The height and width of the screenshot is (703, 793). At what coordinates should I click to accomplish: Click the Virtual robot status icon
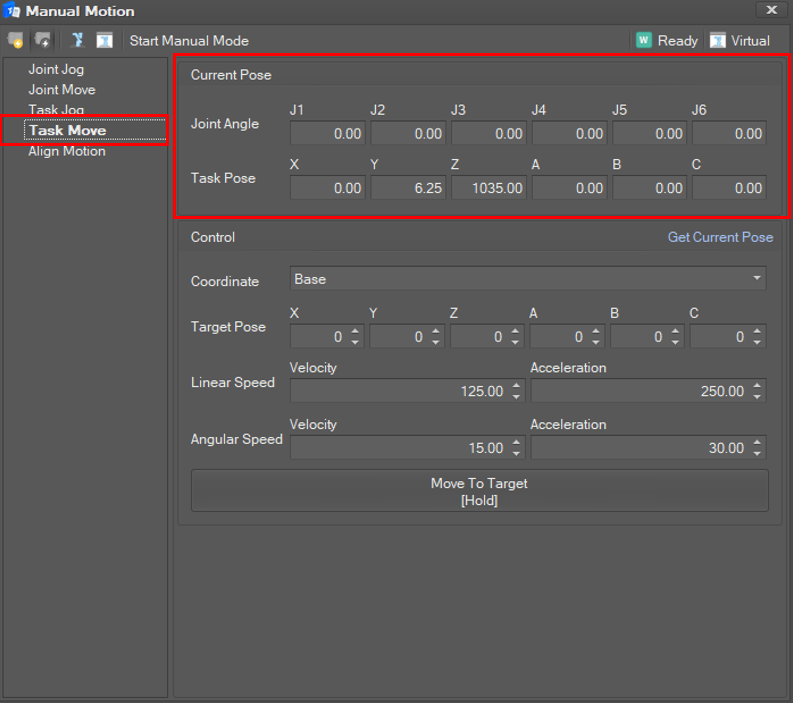(x=717, y=41)
